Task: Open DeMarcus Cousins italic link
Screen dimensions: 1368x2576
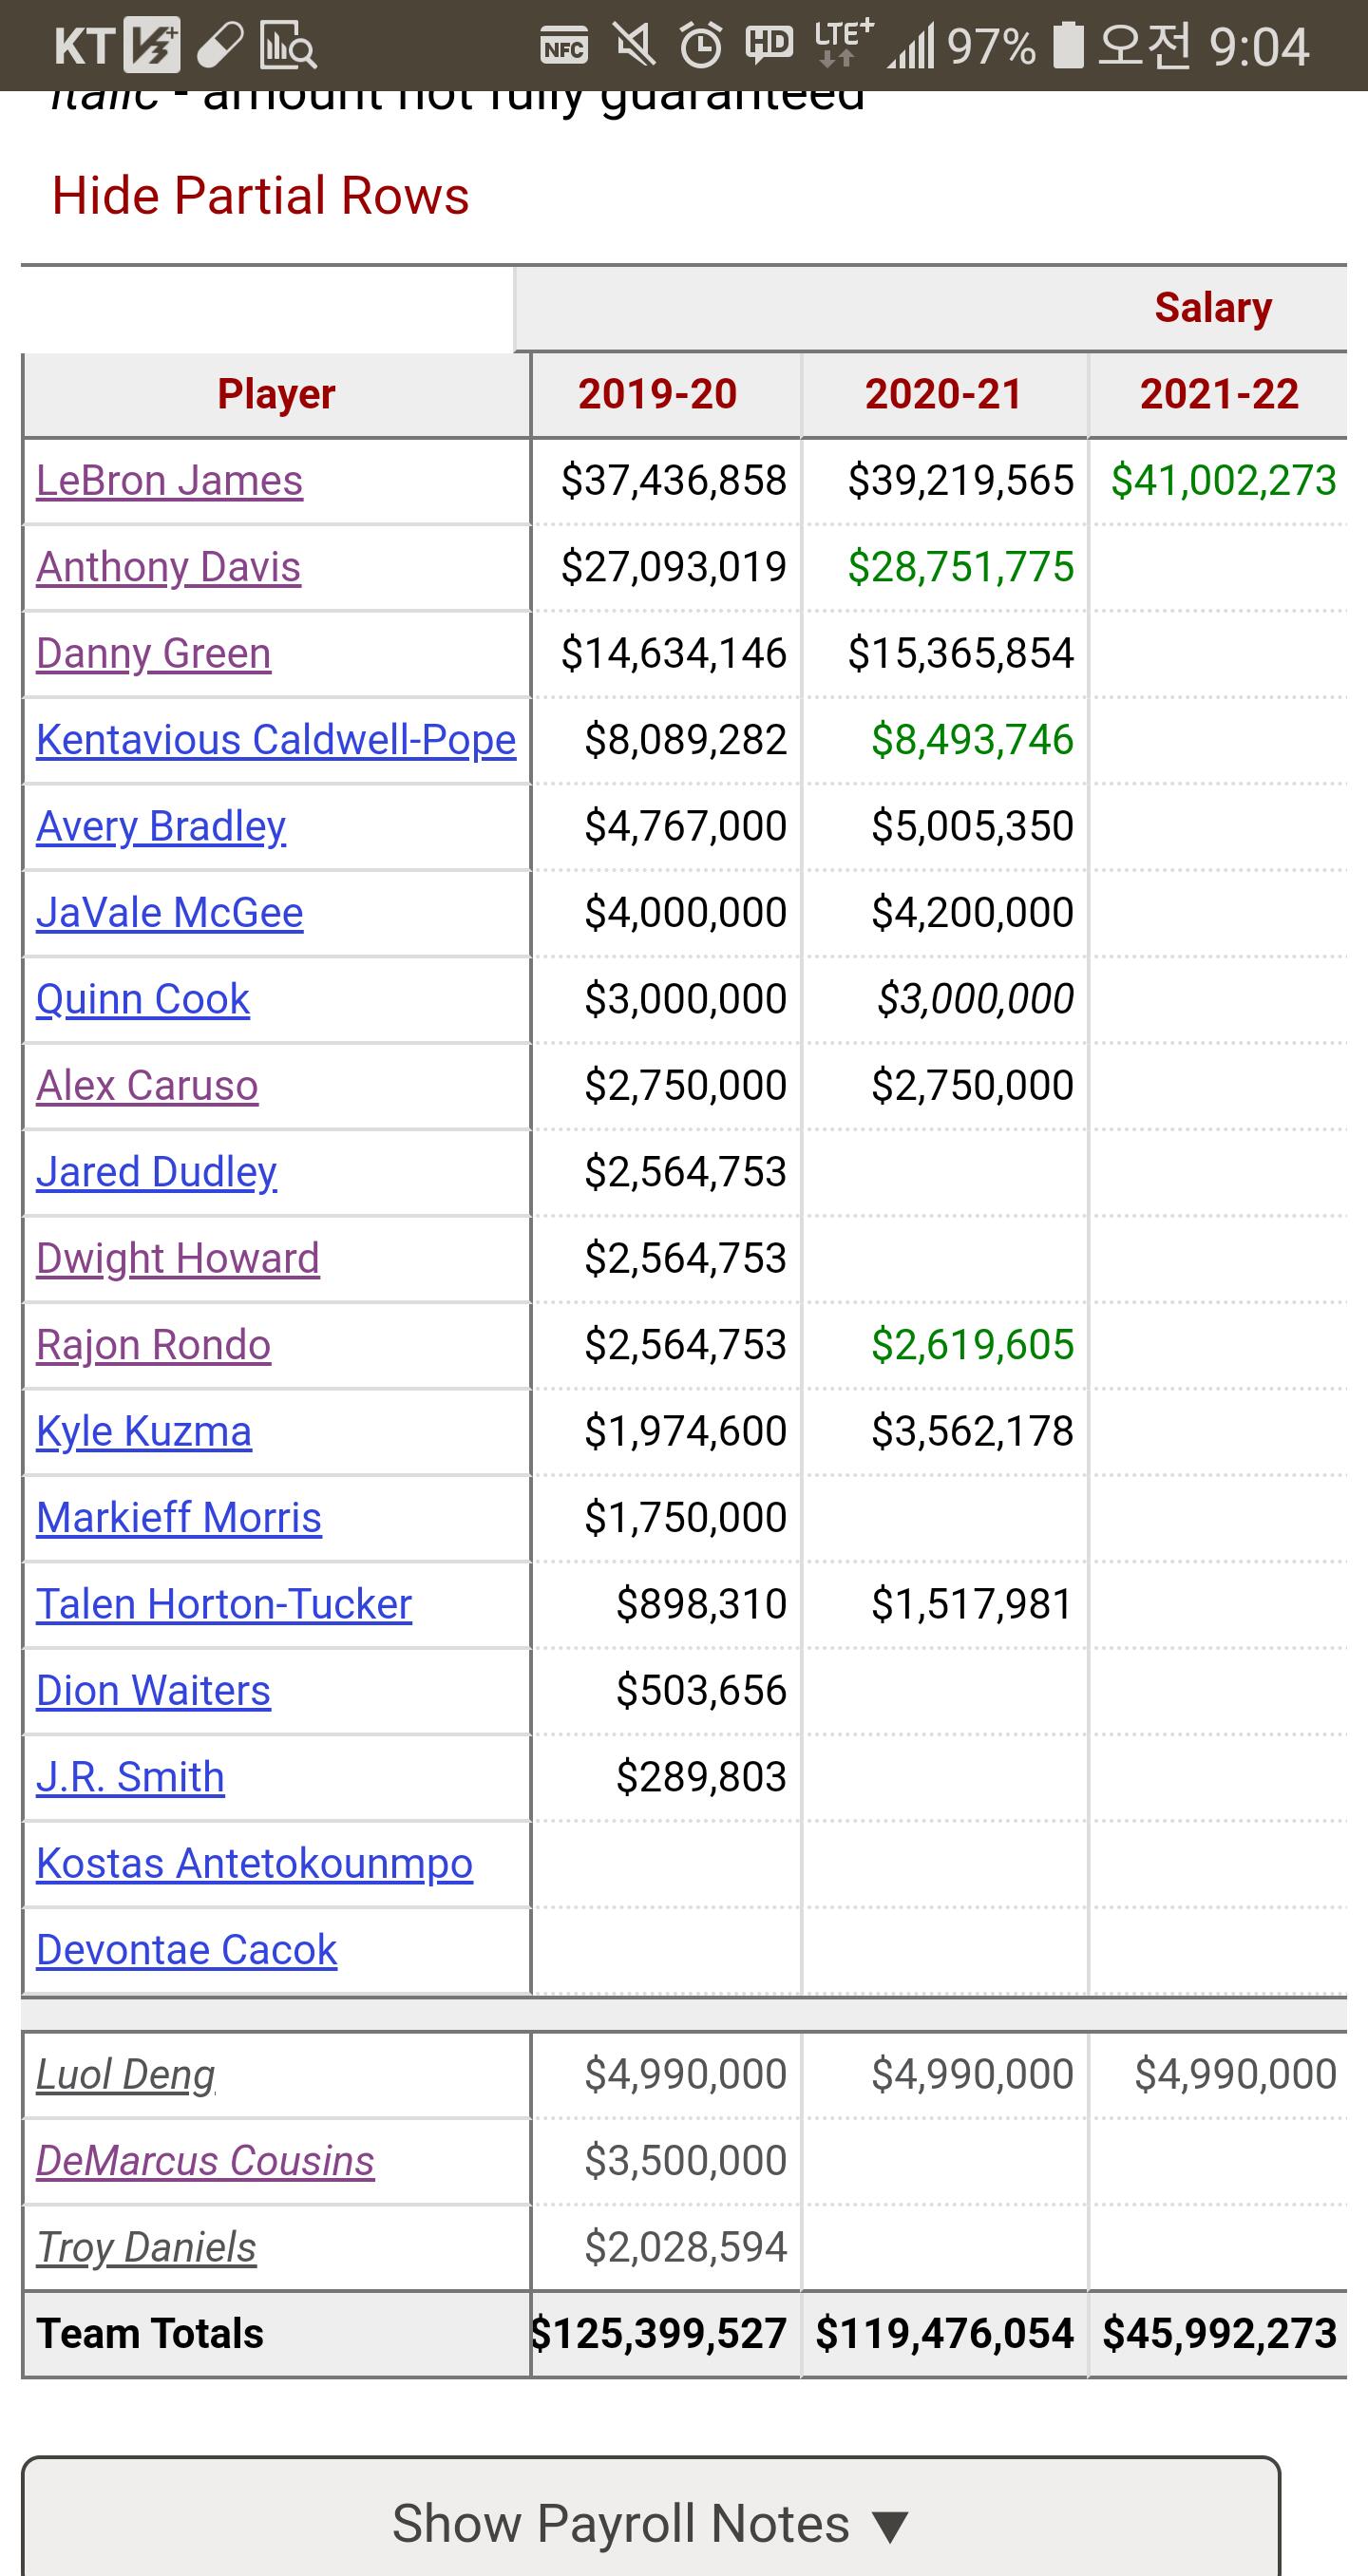Action: click(205, 2161)
